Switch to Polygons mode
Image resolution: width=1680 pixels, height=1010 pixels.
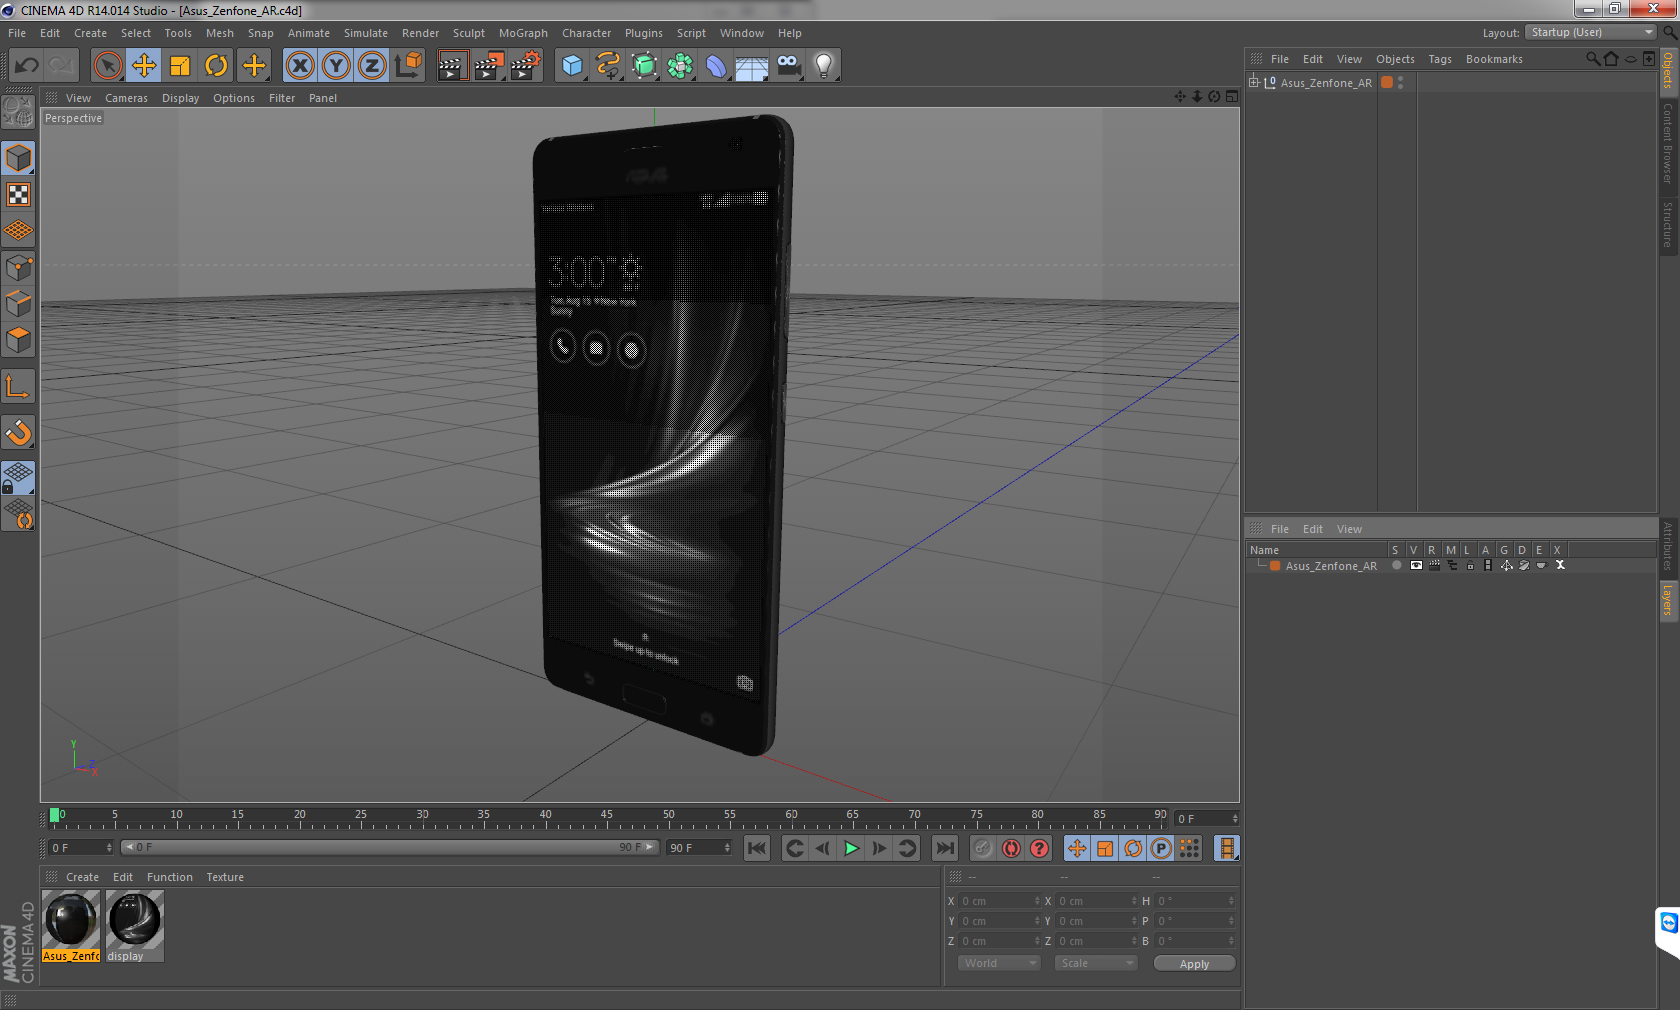(x=18, y=340)
